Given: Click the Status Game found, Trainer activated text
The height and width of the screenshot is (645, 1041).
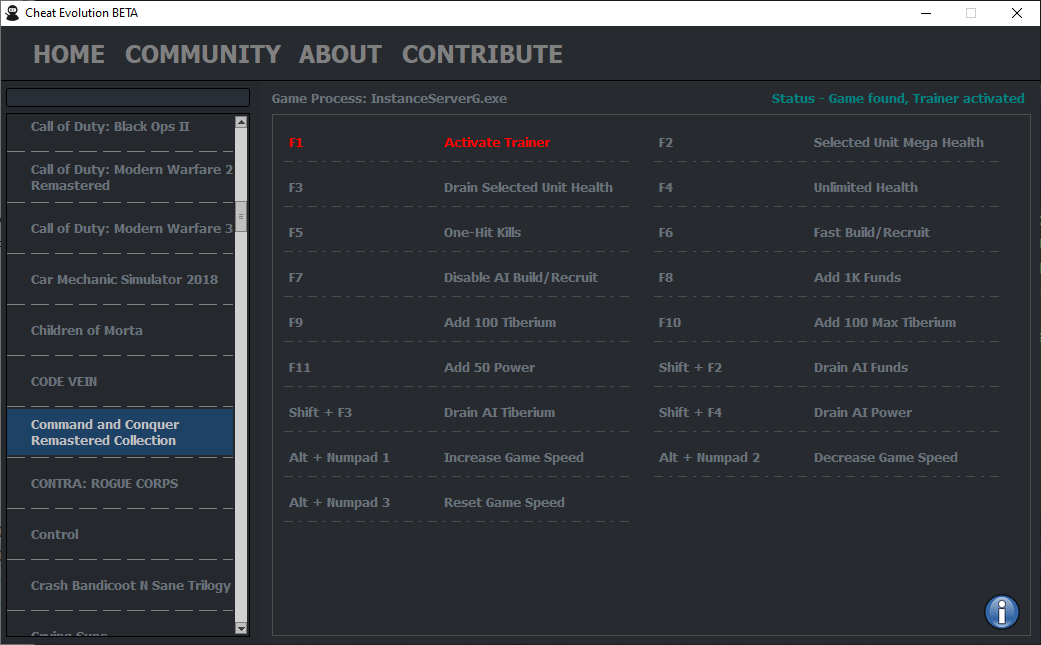Looking at the screenshot, I should 898,99.
